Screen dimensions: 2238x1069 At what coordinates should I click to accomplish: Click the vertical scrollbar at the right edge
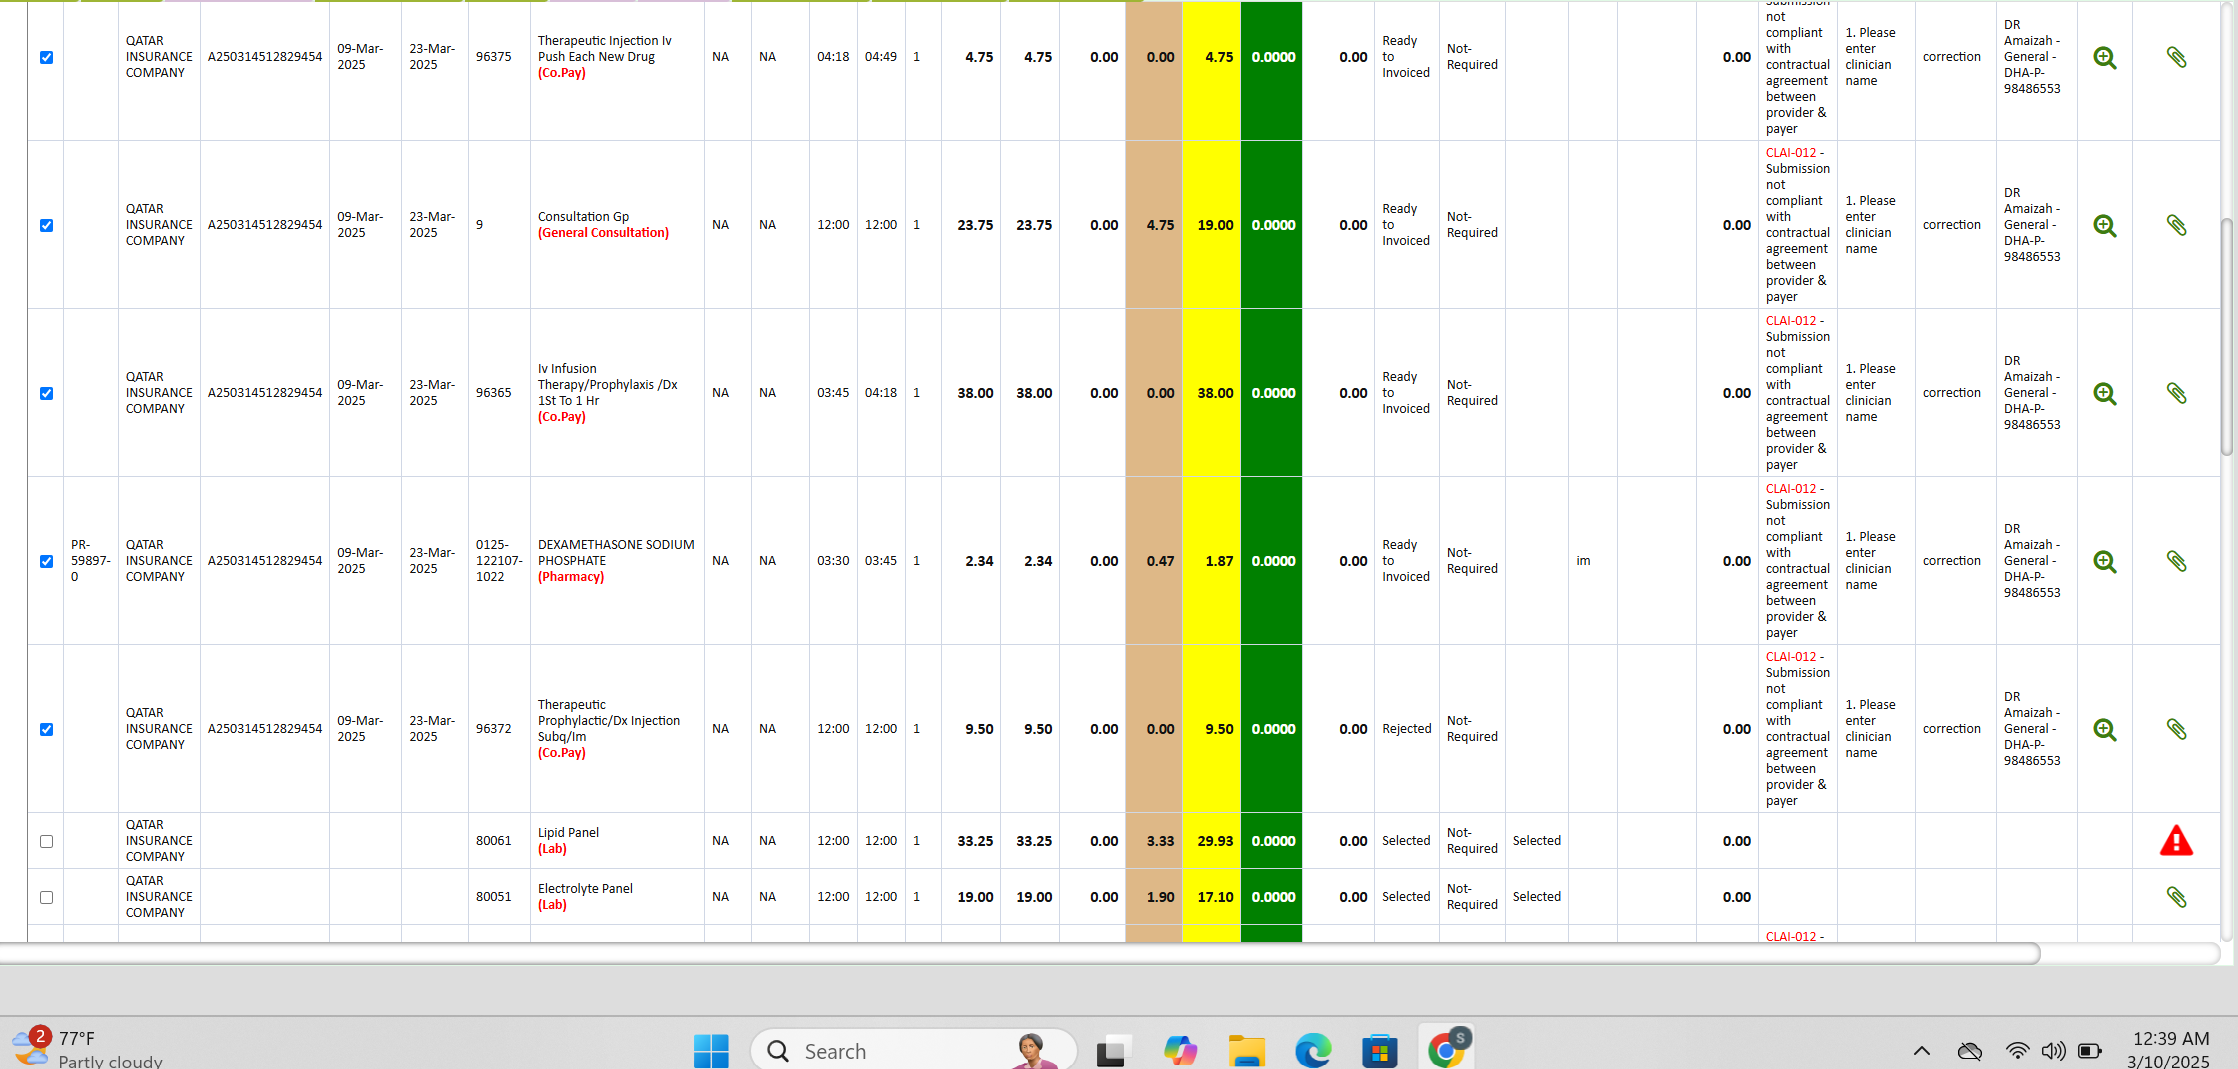[x=2226, y=337]
